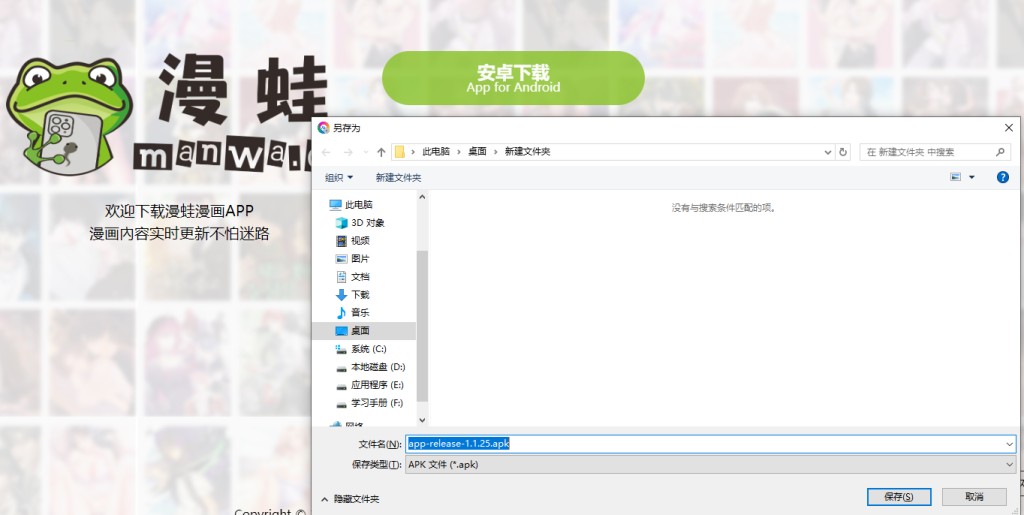Click the Forward arrow in Save As dialog

click(x=348, y=152)
